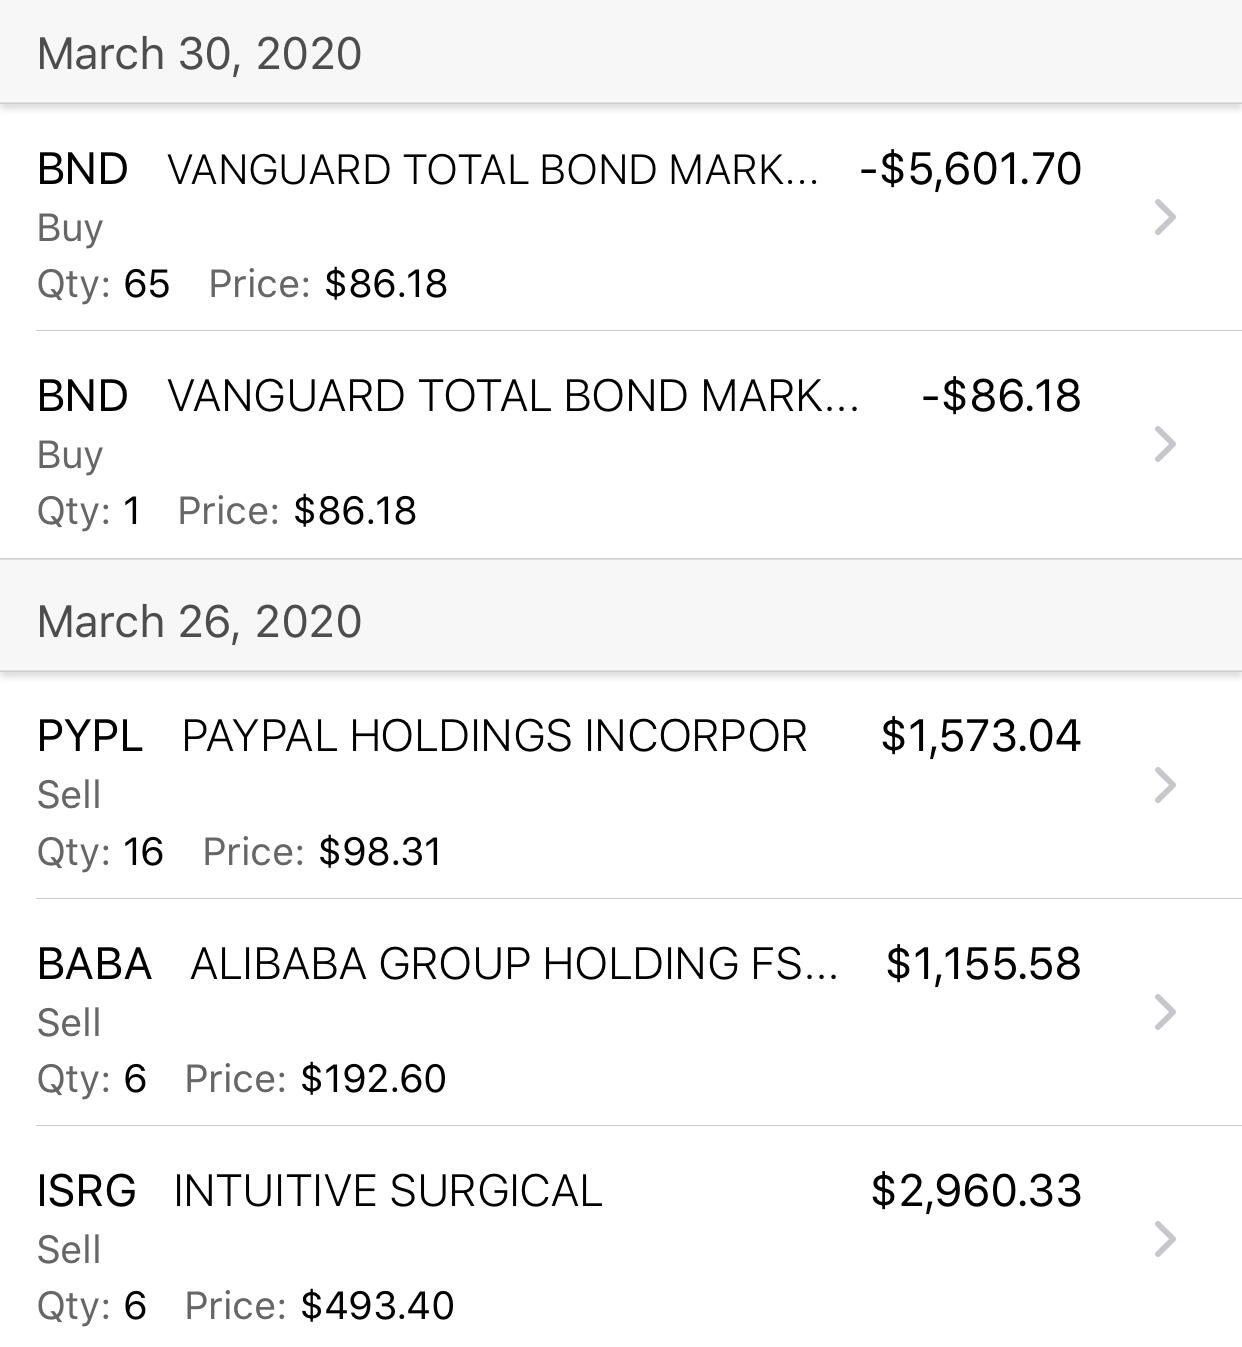Open the -$5,601.70 transaction amount
The width and height of the screenshot is (1242, 1347).
click(x=970, y=169)
